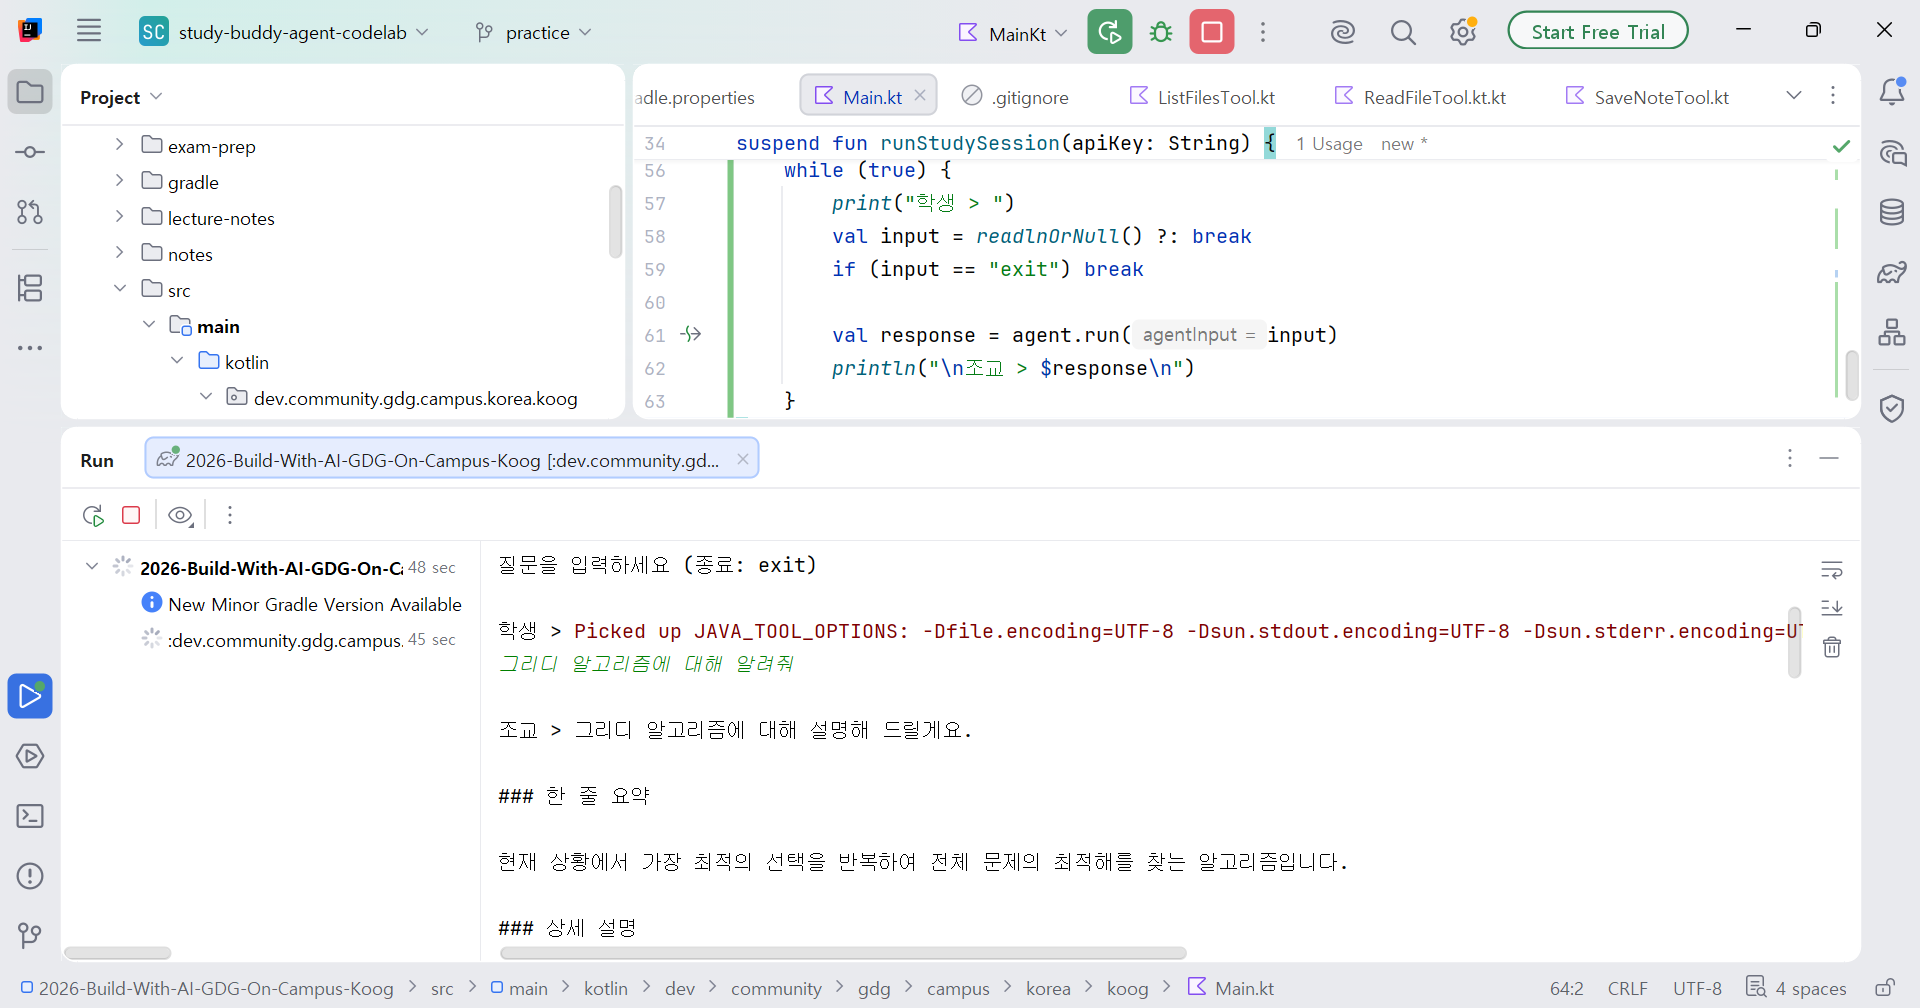Open the Pull Requests tool window
The height and width of the screenshot is (1008, 1920).
pos(30,212)
